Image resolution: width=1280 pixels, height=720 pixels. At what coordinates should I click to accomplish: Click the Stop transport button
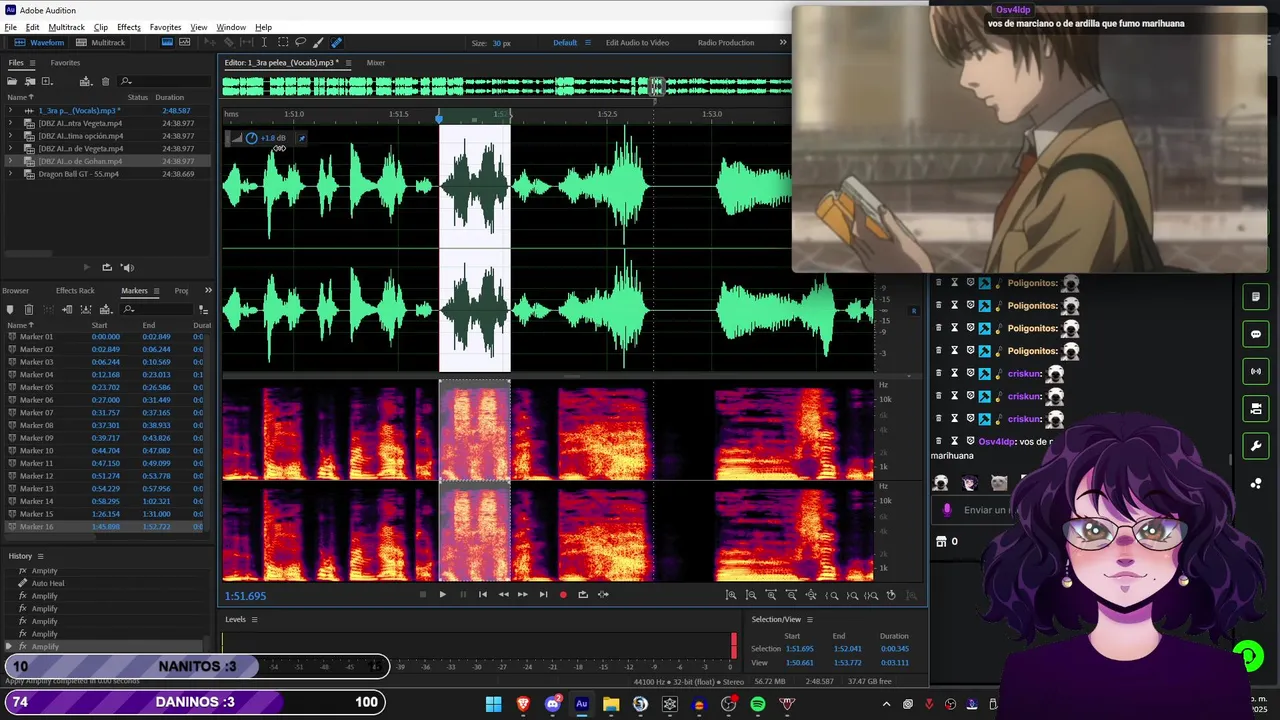[422, 595]
